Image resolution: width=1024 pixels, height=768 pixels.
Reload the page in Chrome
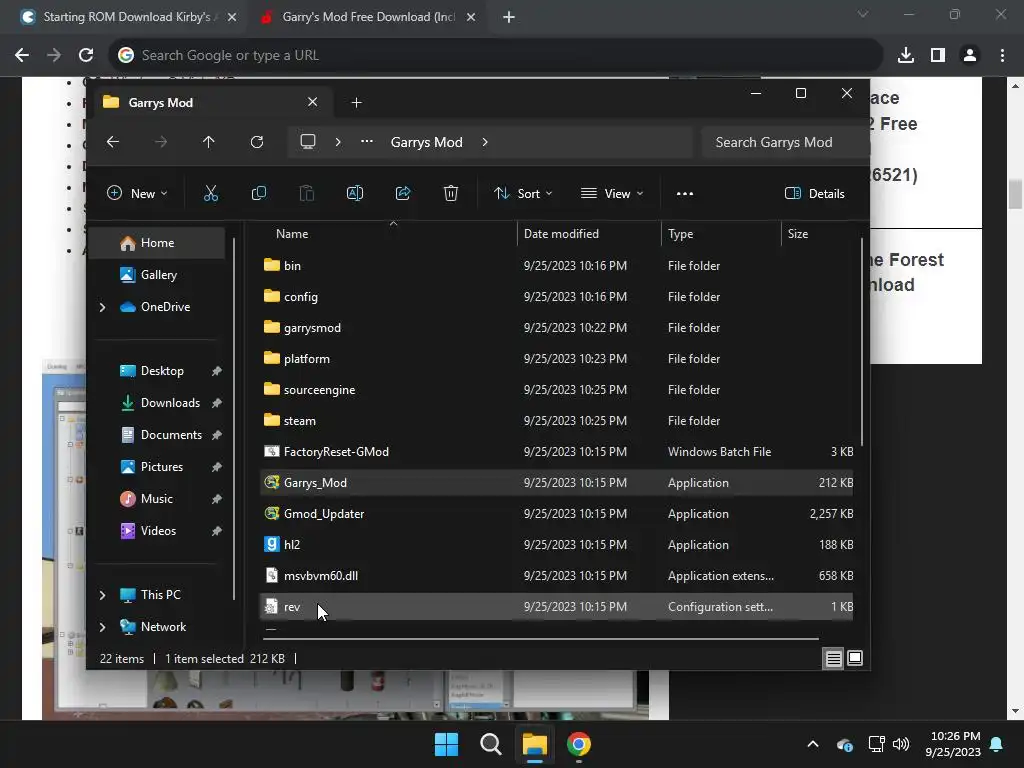[86, 55]
